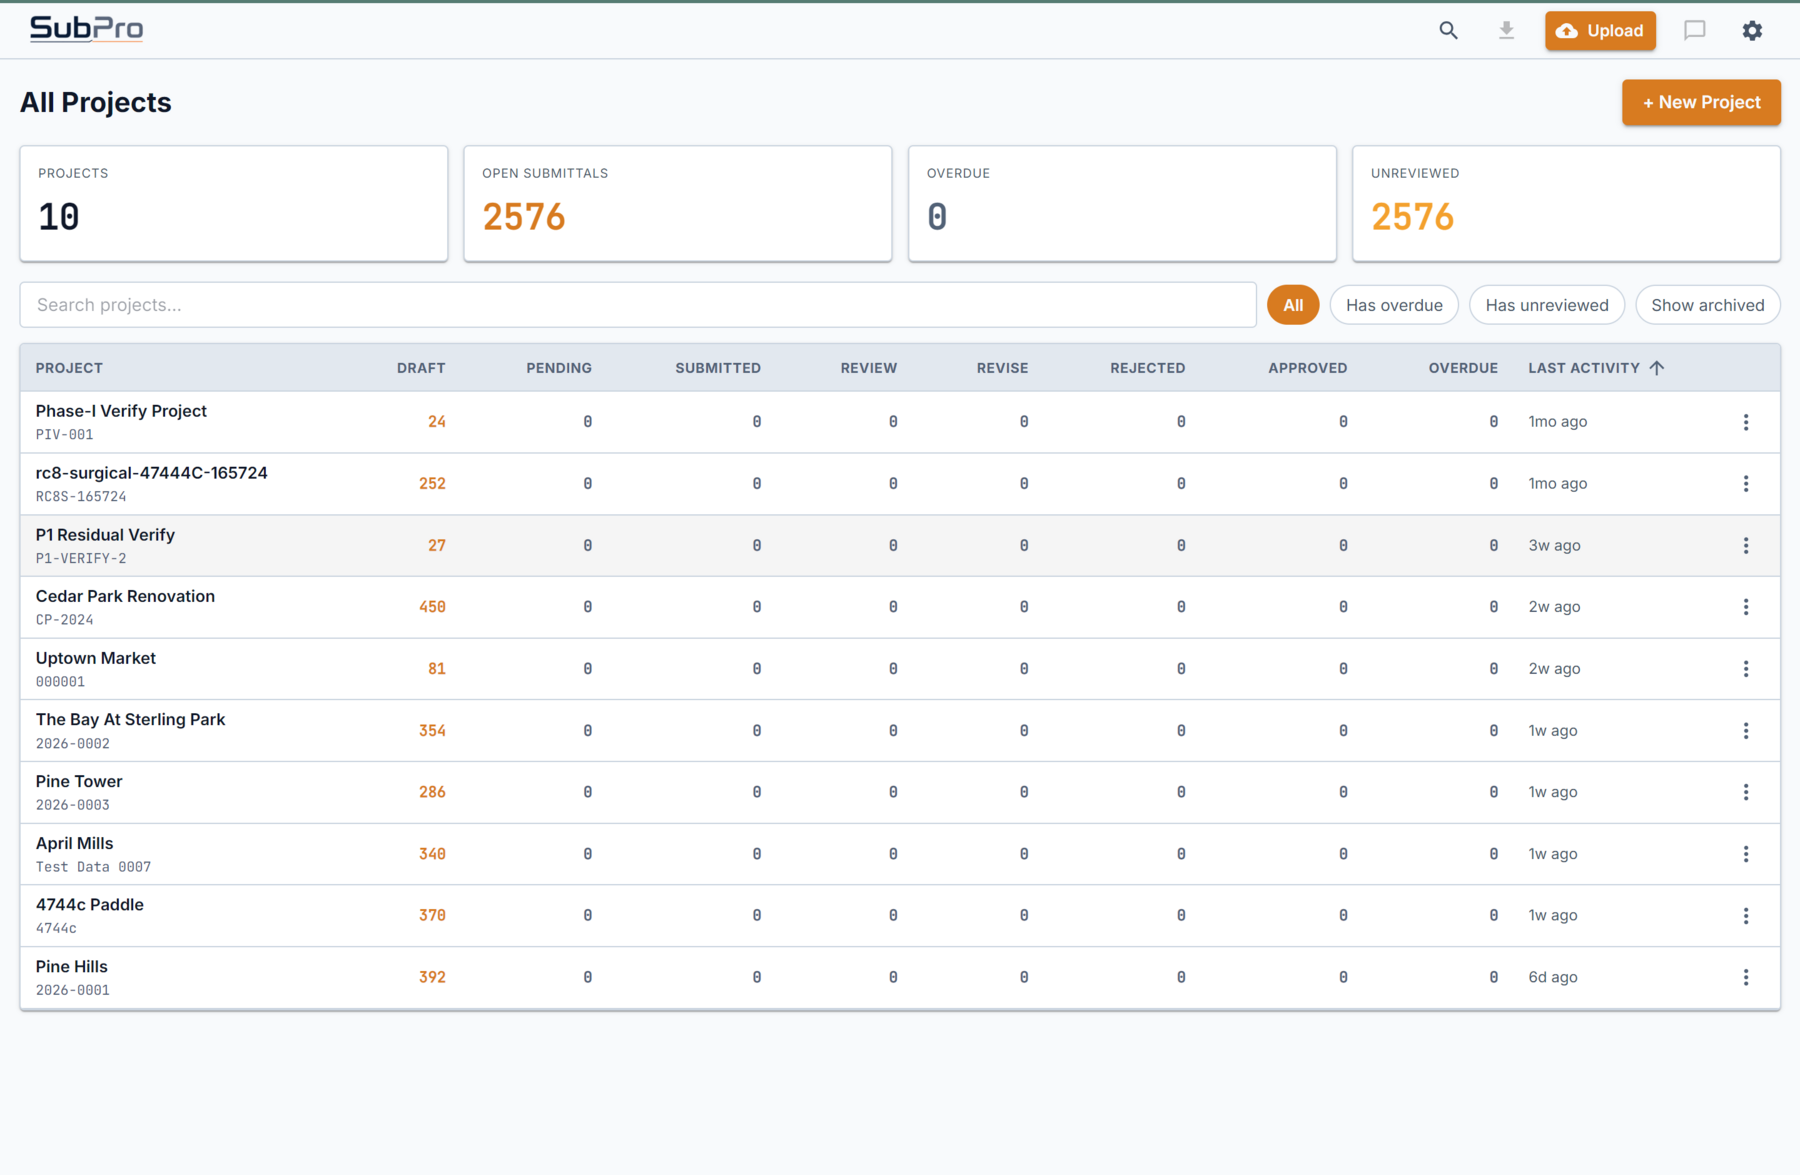Open the more menu for April Mills
The width and height of the screenshot is (1800, 1175).
(x=1746, y=854)
